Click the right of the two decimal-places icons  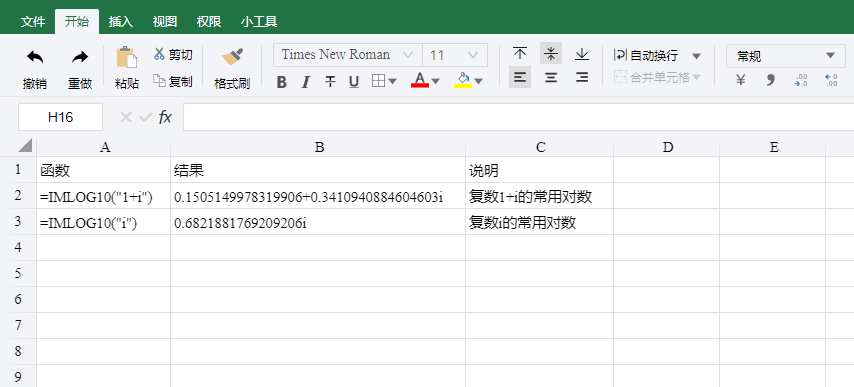(831, 81)
